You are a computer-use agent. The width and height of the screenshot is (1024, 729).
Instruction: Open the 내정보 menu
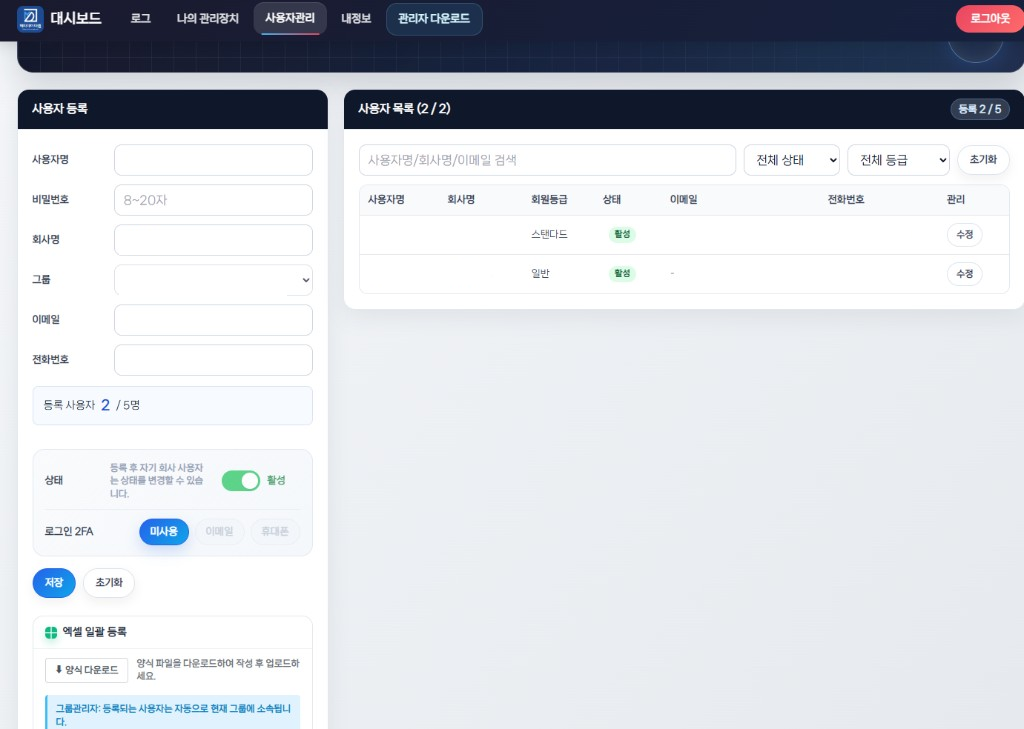click(356, 18)
